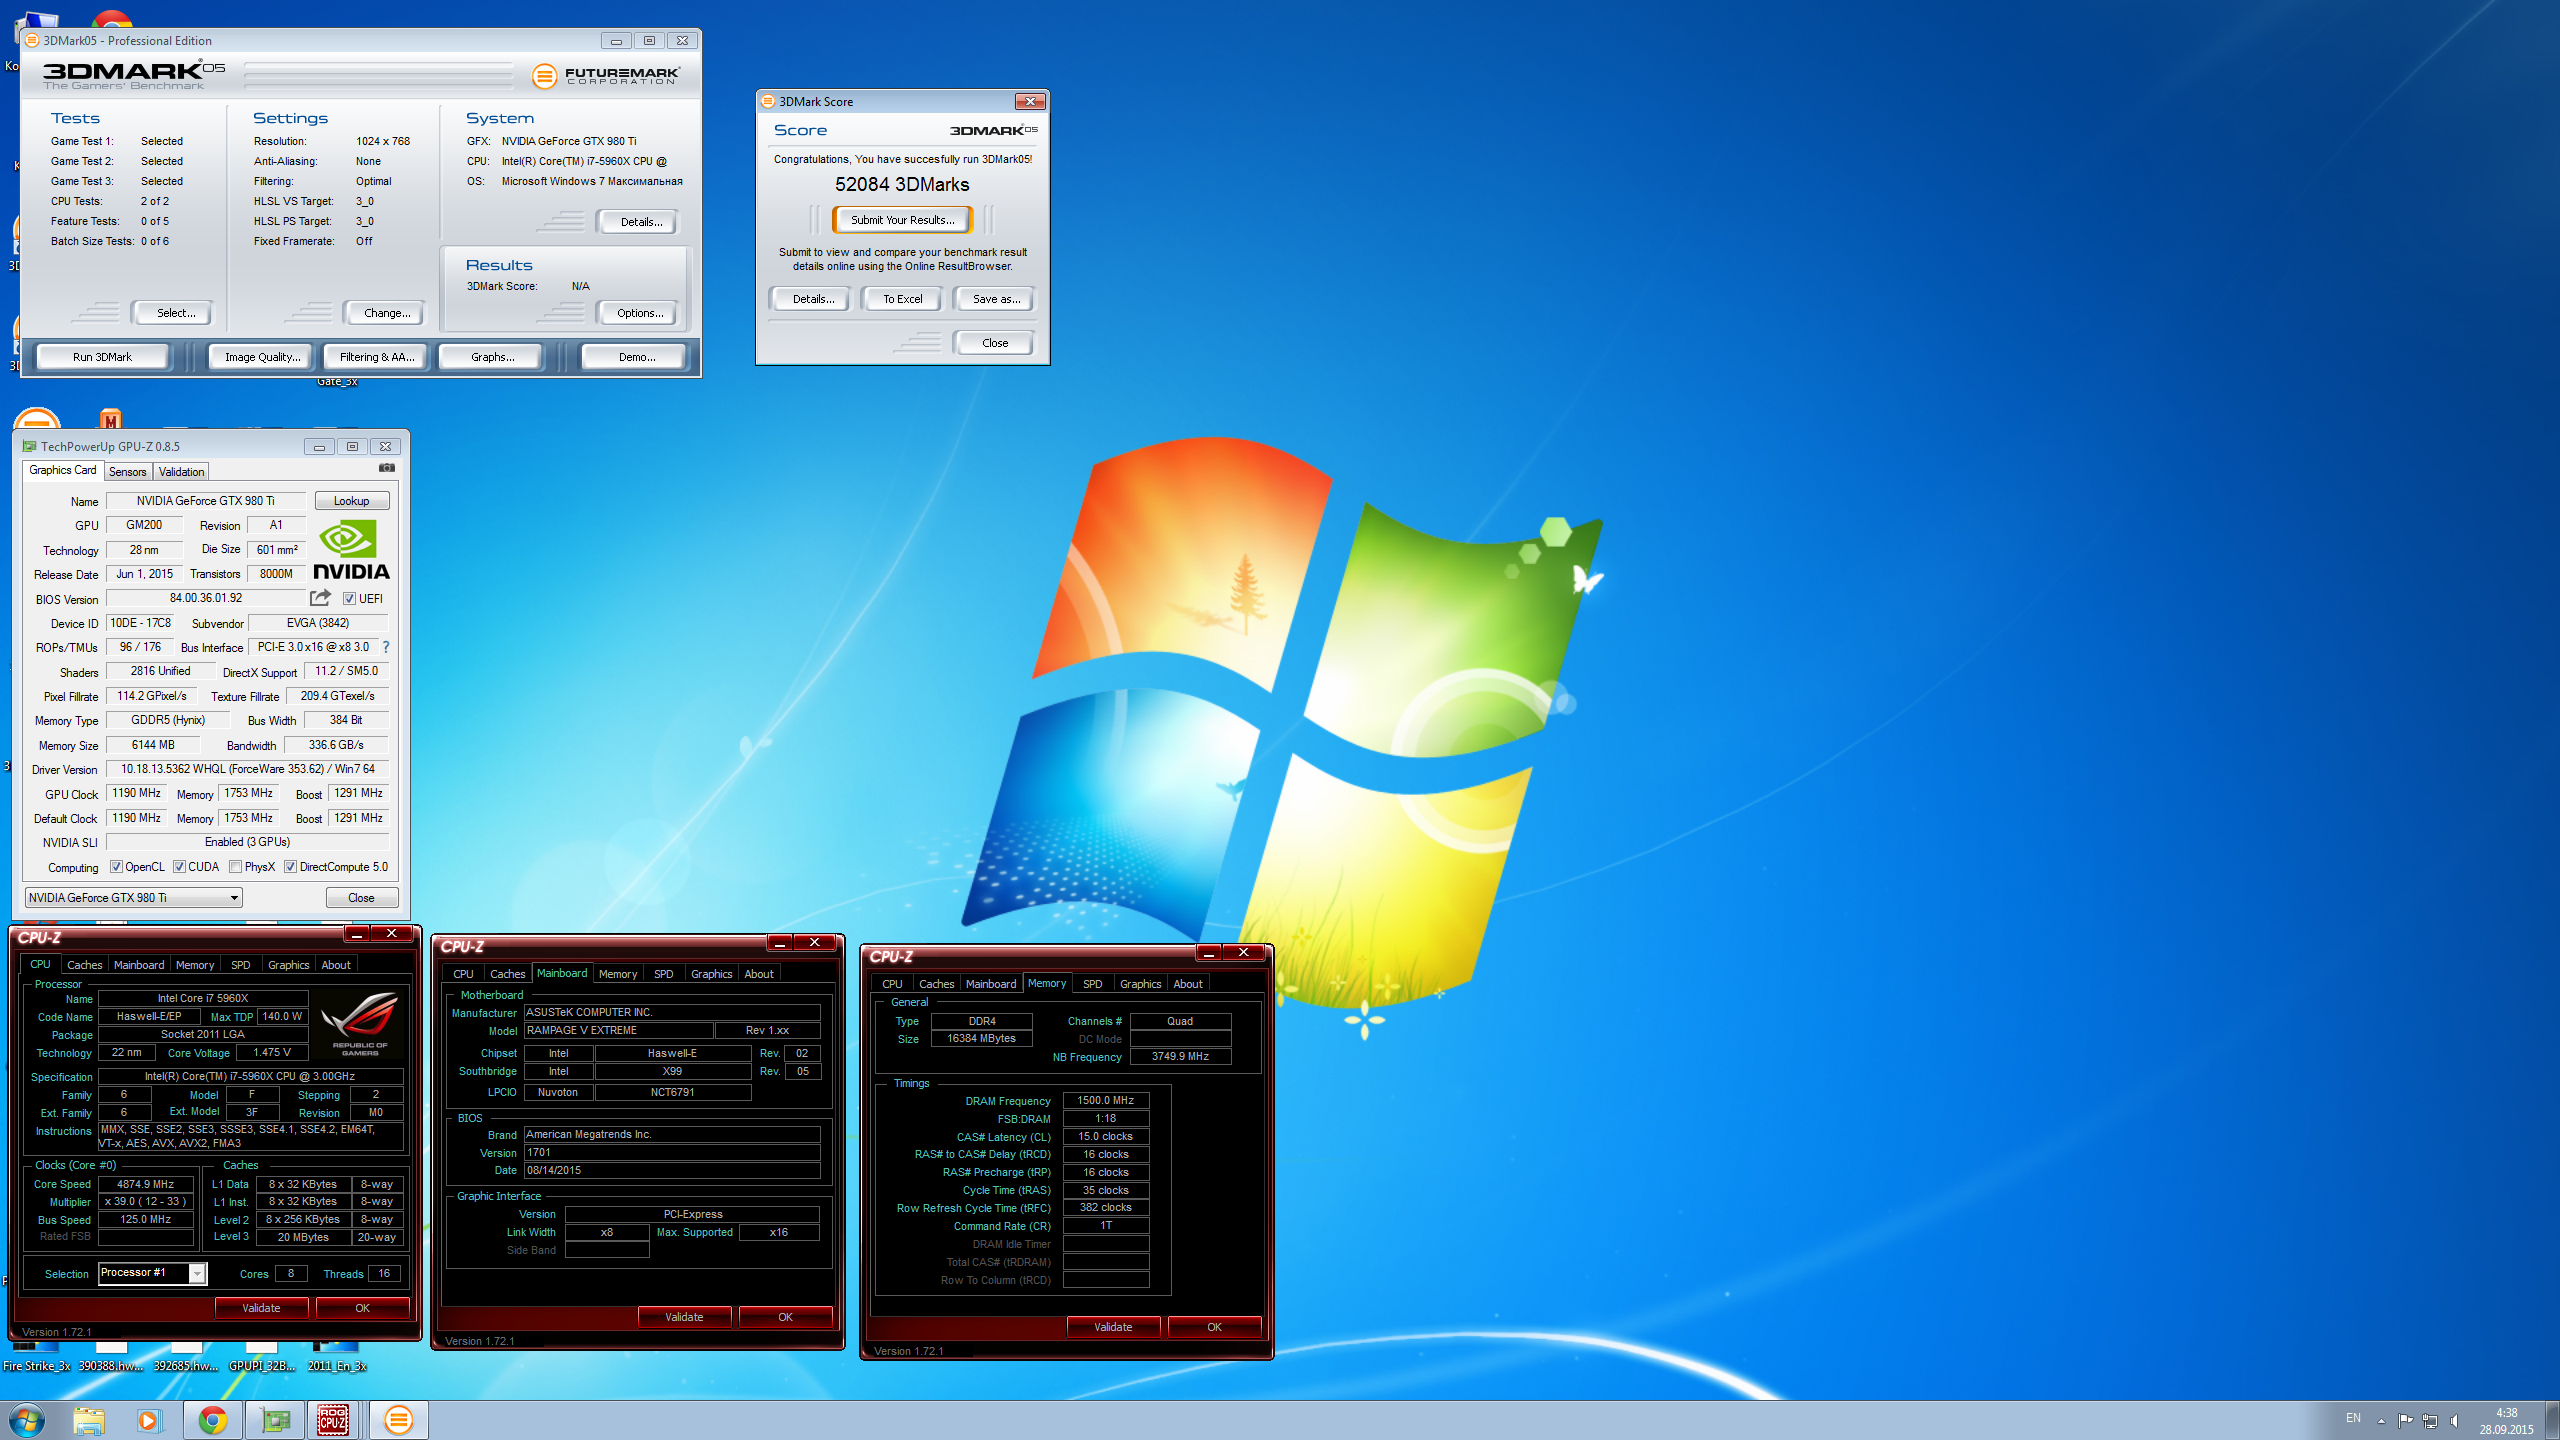Click the ROG Republic of Gamers logo in CPU-Z
Screen dimensions: 2560x1440
pyautogui.click(x=360, y=1023)
